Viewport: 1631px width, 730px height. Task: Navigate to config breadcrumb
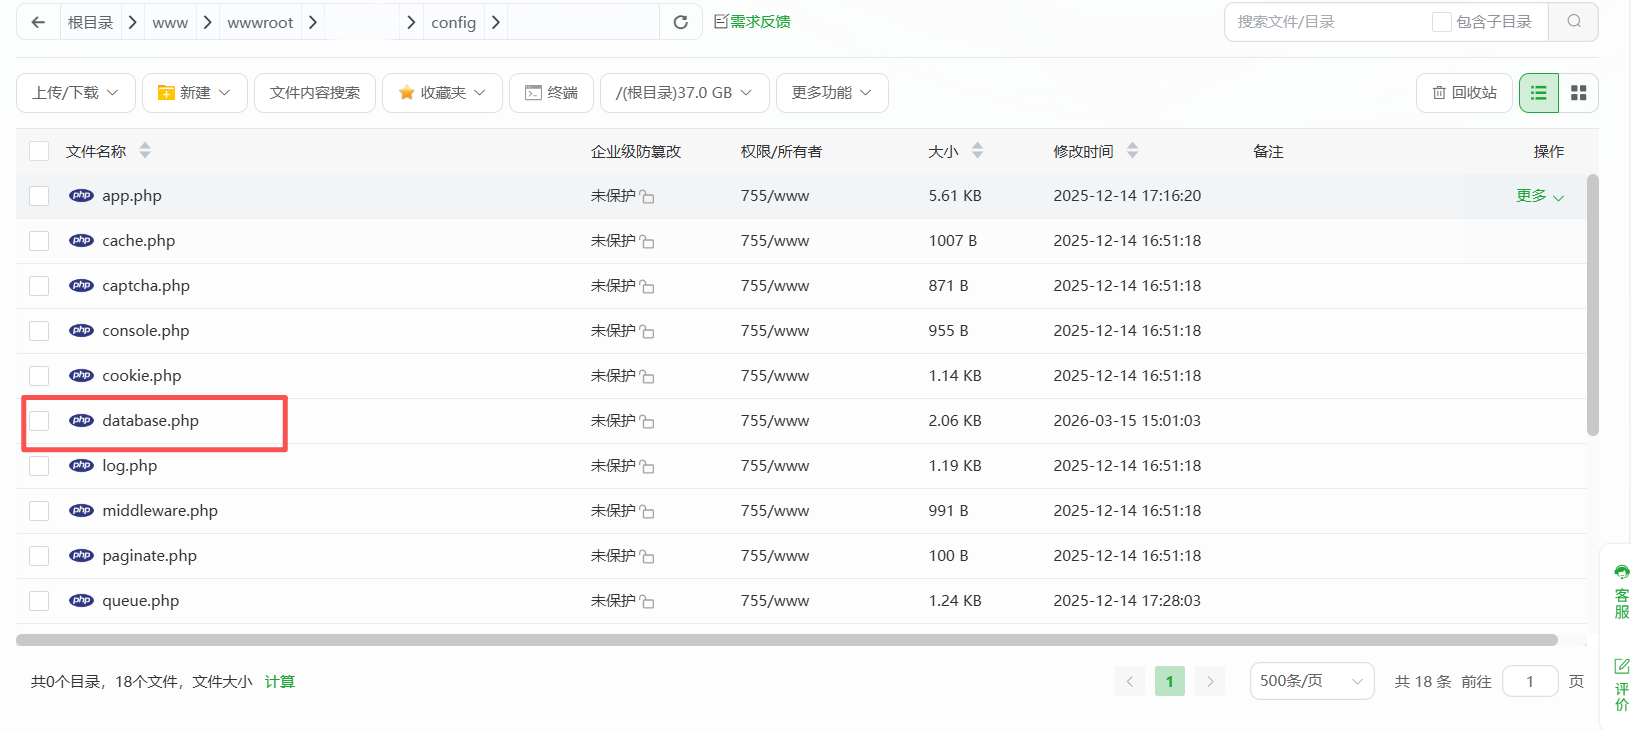(x=453, y=23)
